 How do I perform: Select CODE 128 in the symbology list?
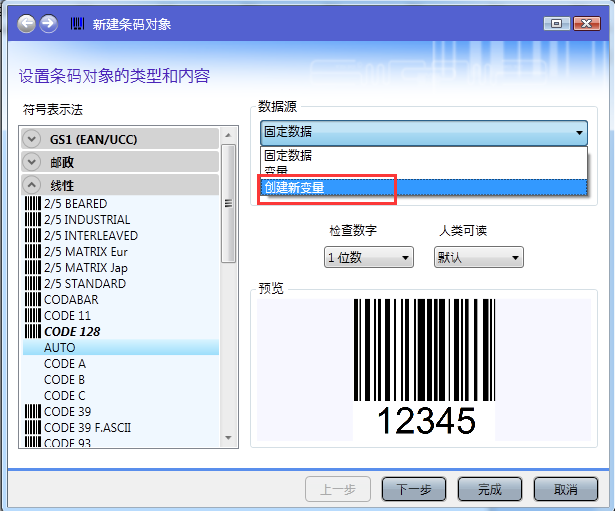click(x=72, y=331)
